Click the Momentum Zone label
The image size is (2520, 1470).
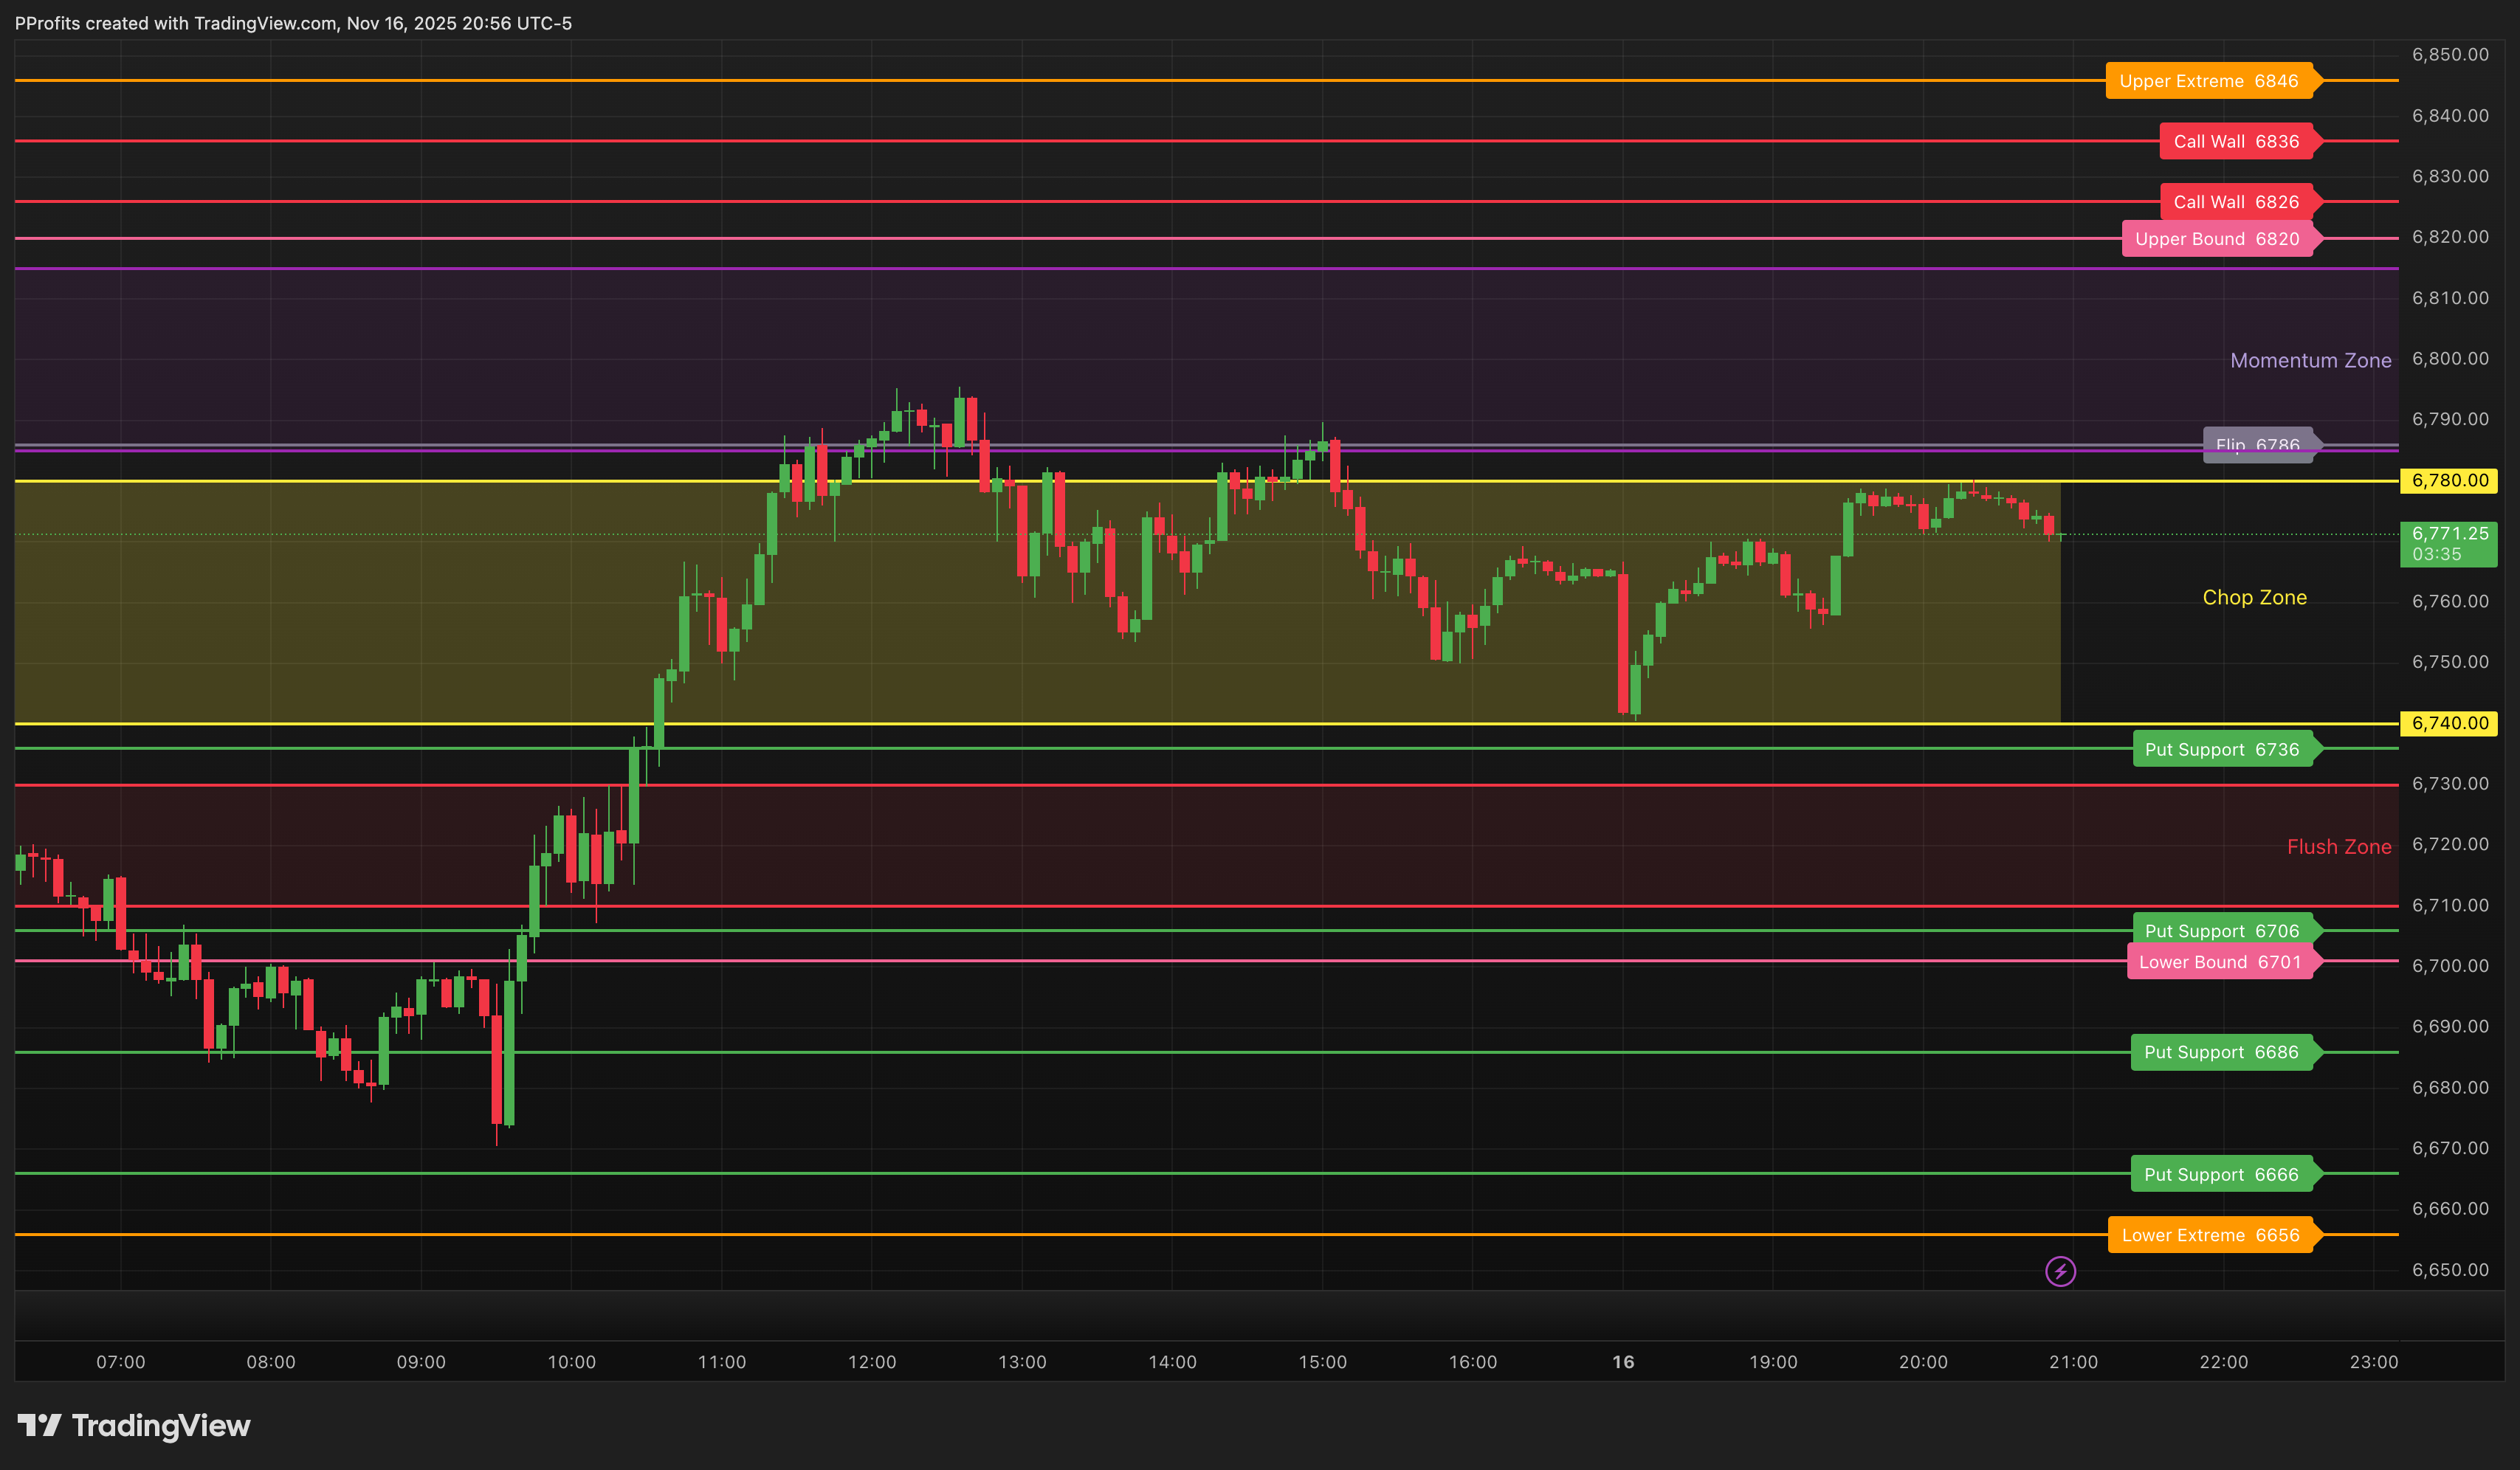click(2311, 360)
